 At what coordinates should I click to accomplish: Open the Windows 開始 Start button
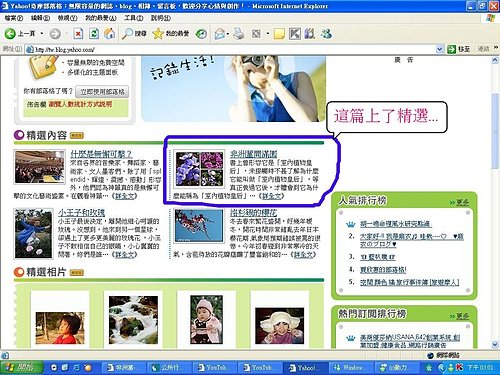[22, 368]
